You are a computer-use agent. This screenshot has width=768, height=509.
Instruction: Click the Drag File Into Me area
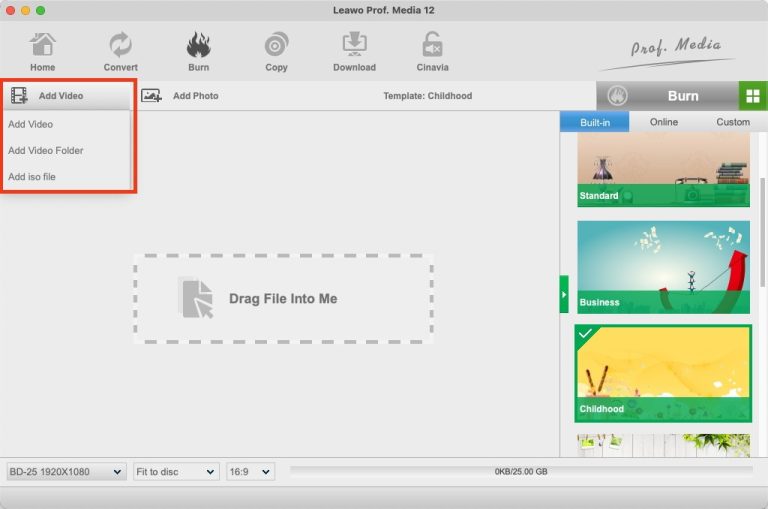283,298
